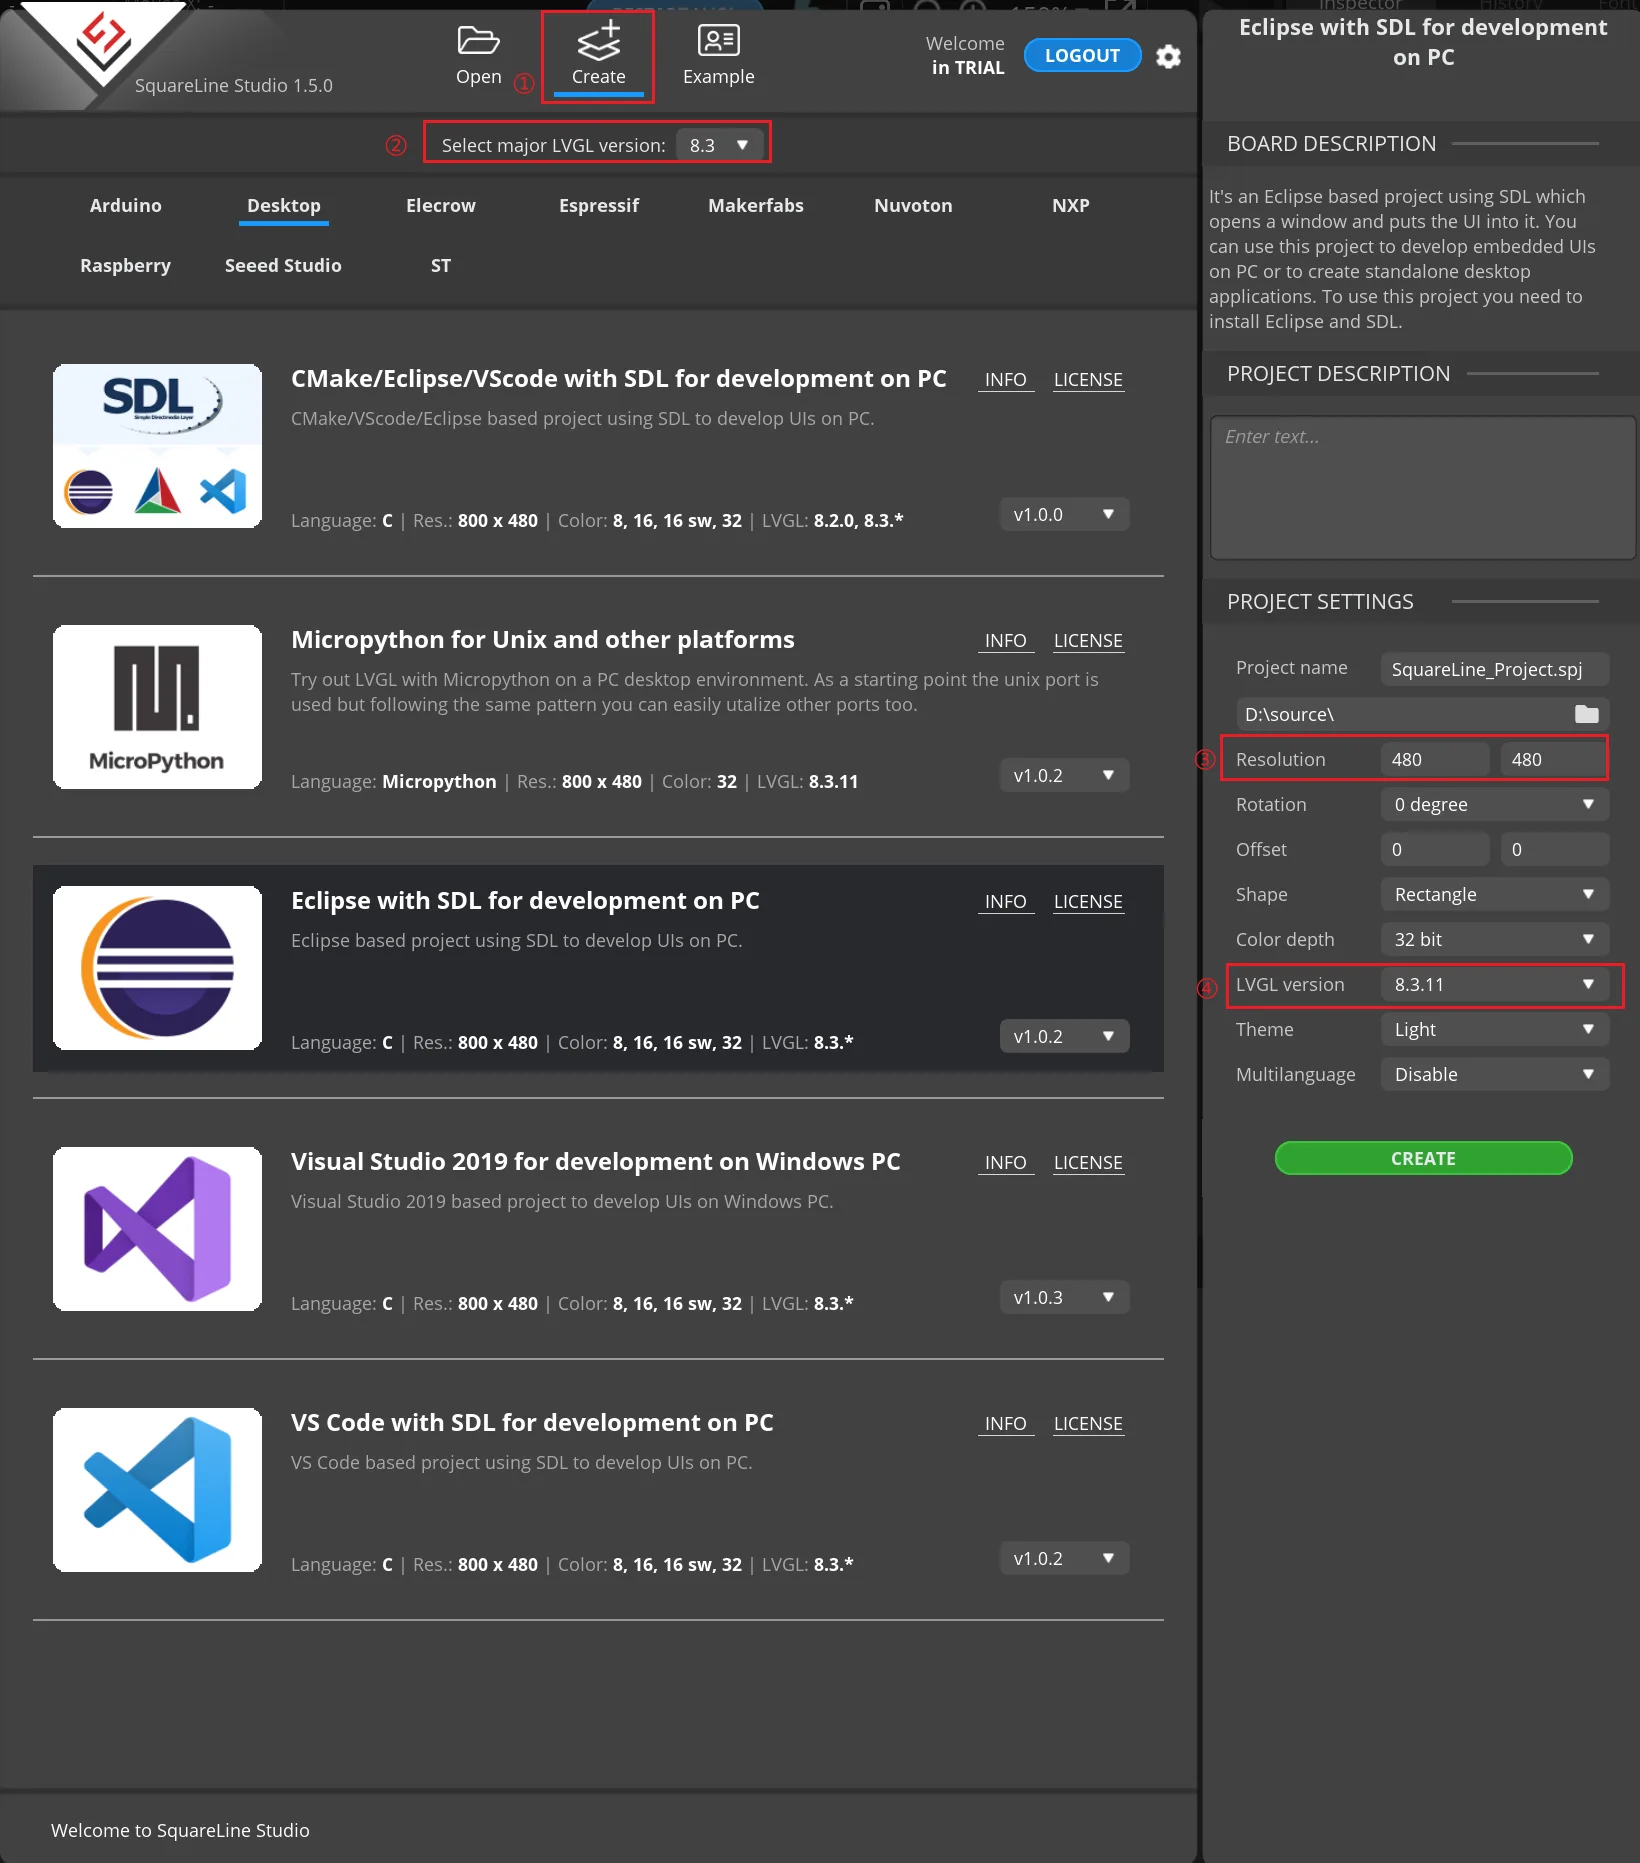Open LICENSE for CMake/Eclipse/VScode board
The image size is (1640, 1863).
1088,380
